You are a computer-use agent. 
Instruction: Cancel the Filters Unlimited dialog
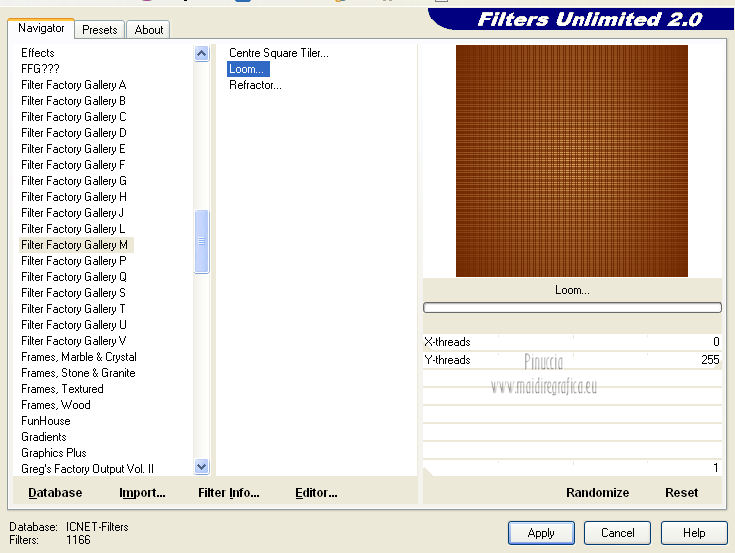point(617,533)
